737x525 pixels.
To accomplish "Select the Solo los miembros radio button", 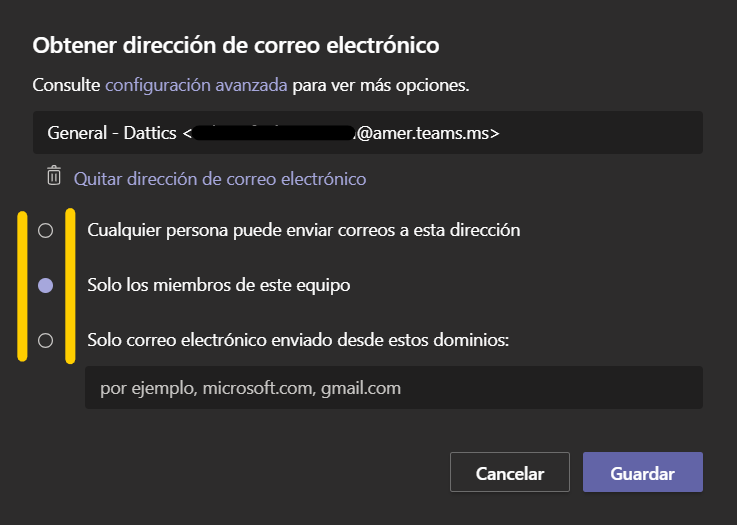I will tap(45, 285).
